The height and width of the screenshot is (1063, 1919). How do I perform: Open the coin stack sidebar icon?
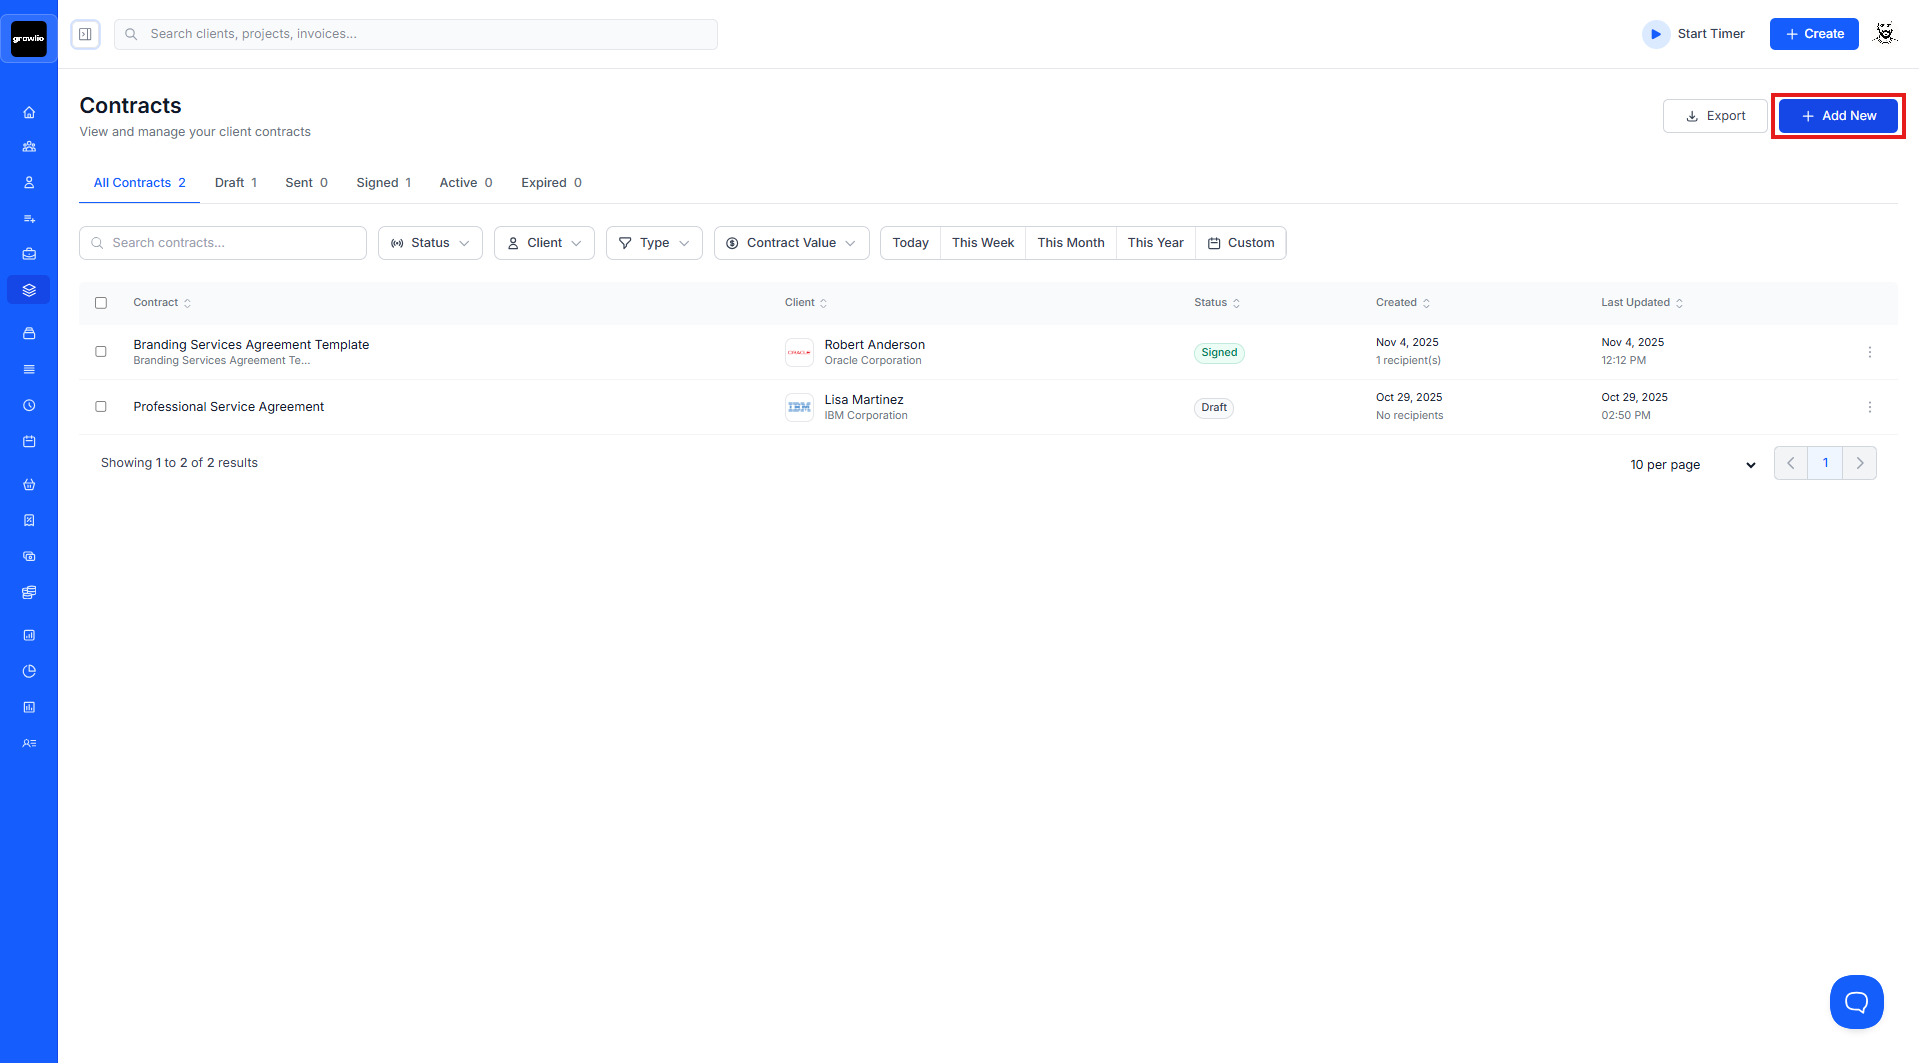click(x=29, y=592)
